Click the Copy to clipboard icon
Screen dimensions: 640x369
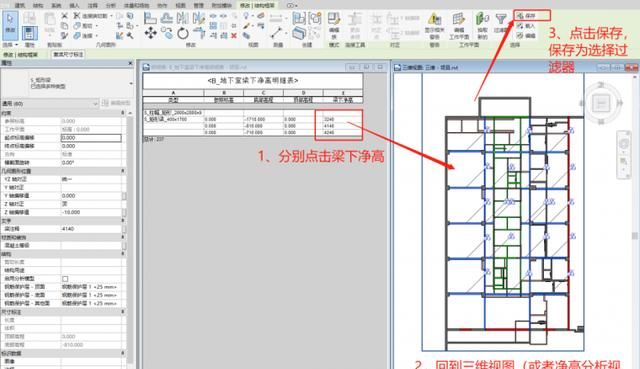(64, 26)
